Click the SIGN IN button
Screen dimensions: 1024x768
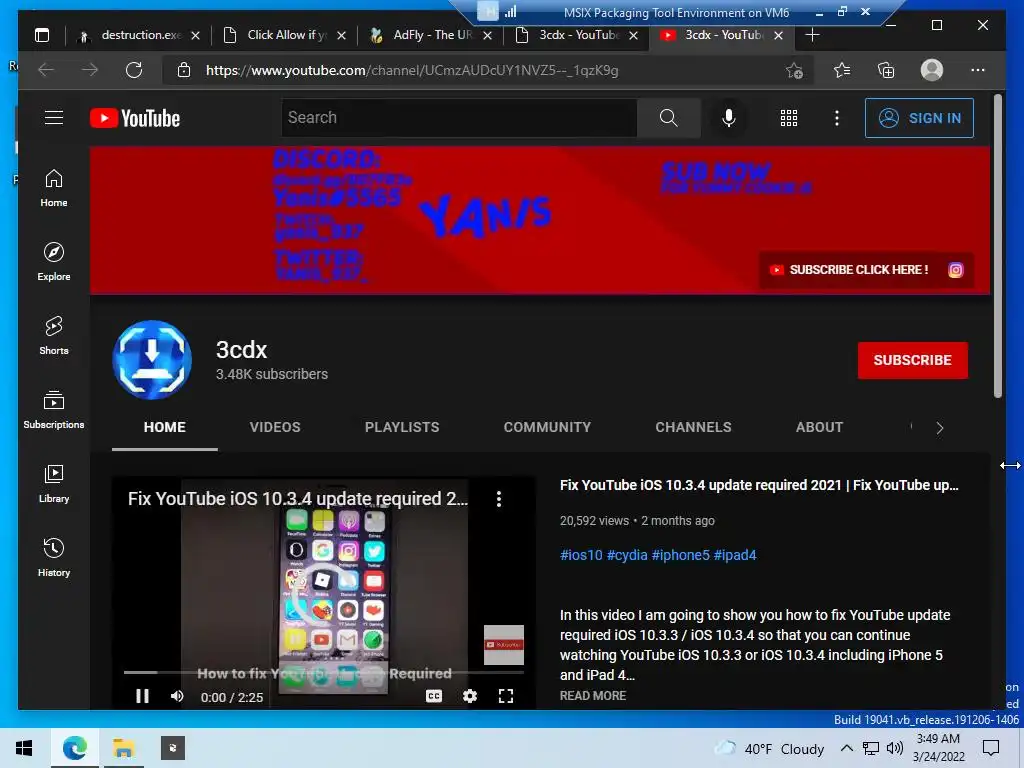920,118
